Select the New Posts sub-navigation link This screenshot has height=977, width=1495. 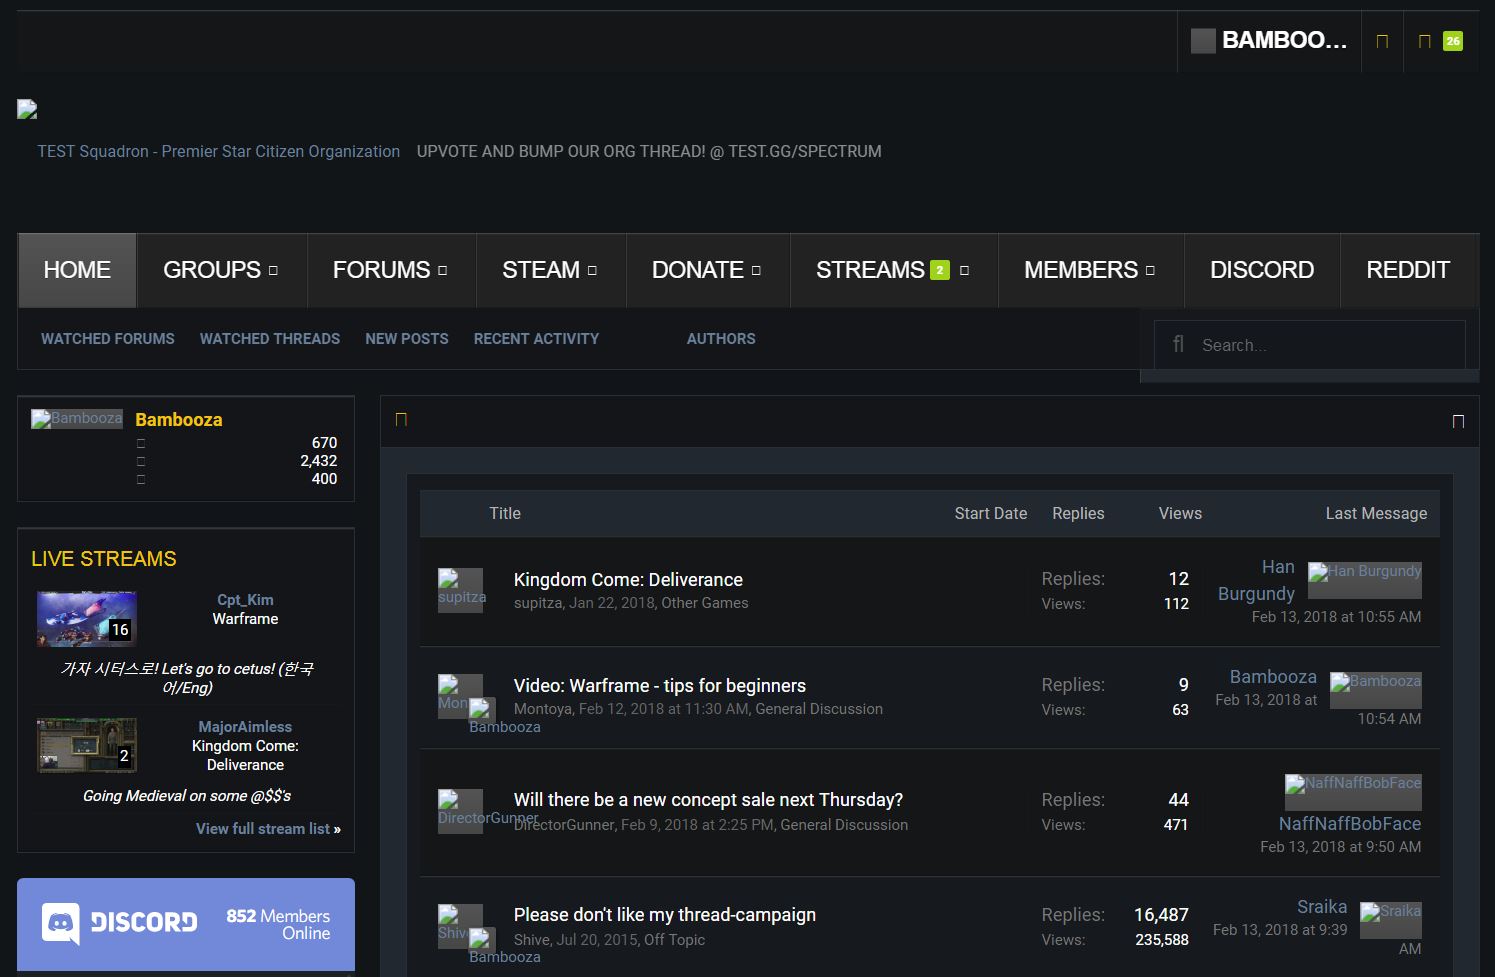[x=406, y=339]
